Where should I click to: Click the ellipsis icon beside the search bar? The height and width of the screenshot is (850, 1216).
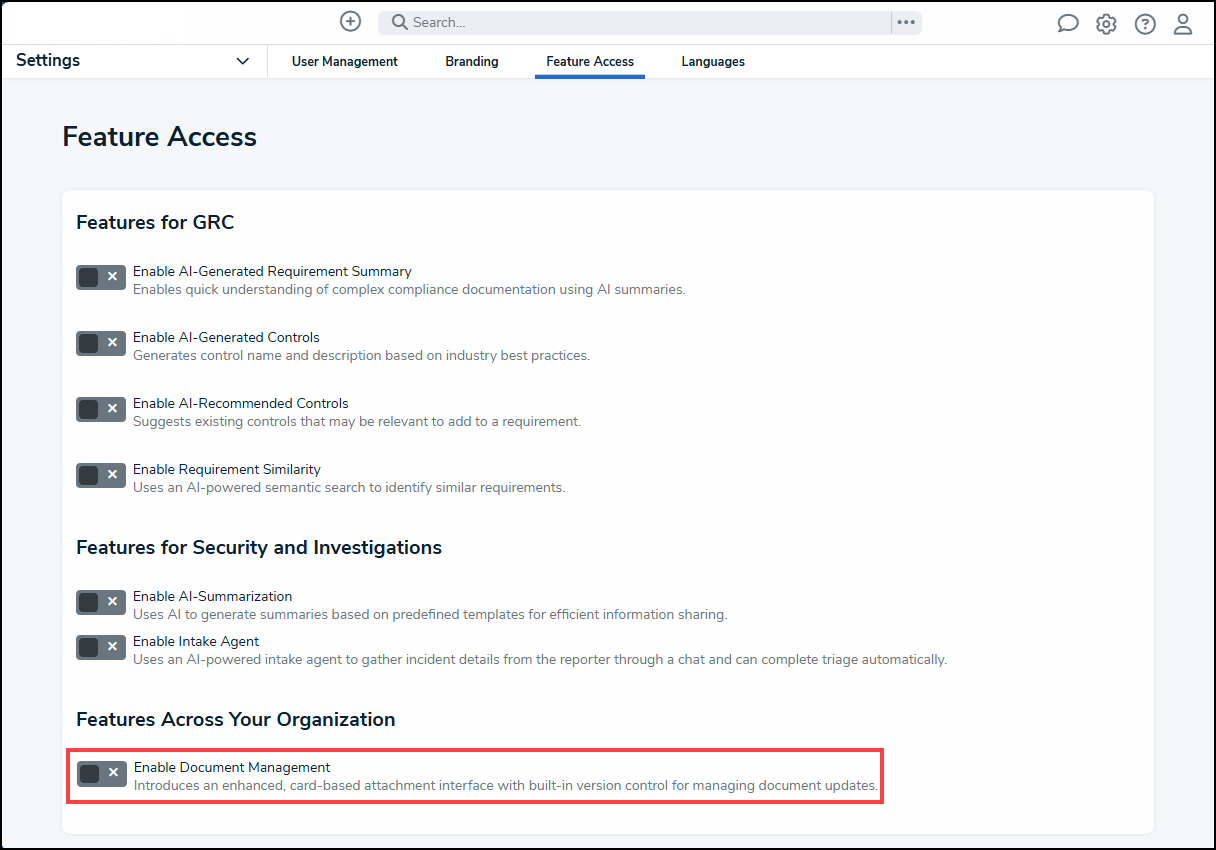(906, 21)
